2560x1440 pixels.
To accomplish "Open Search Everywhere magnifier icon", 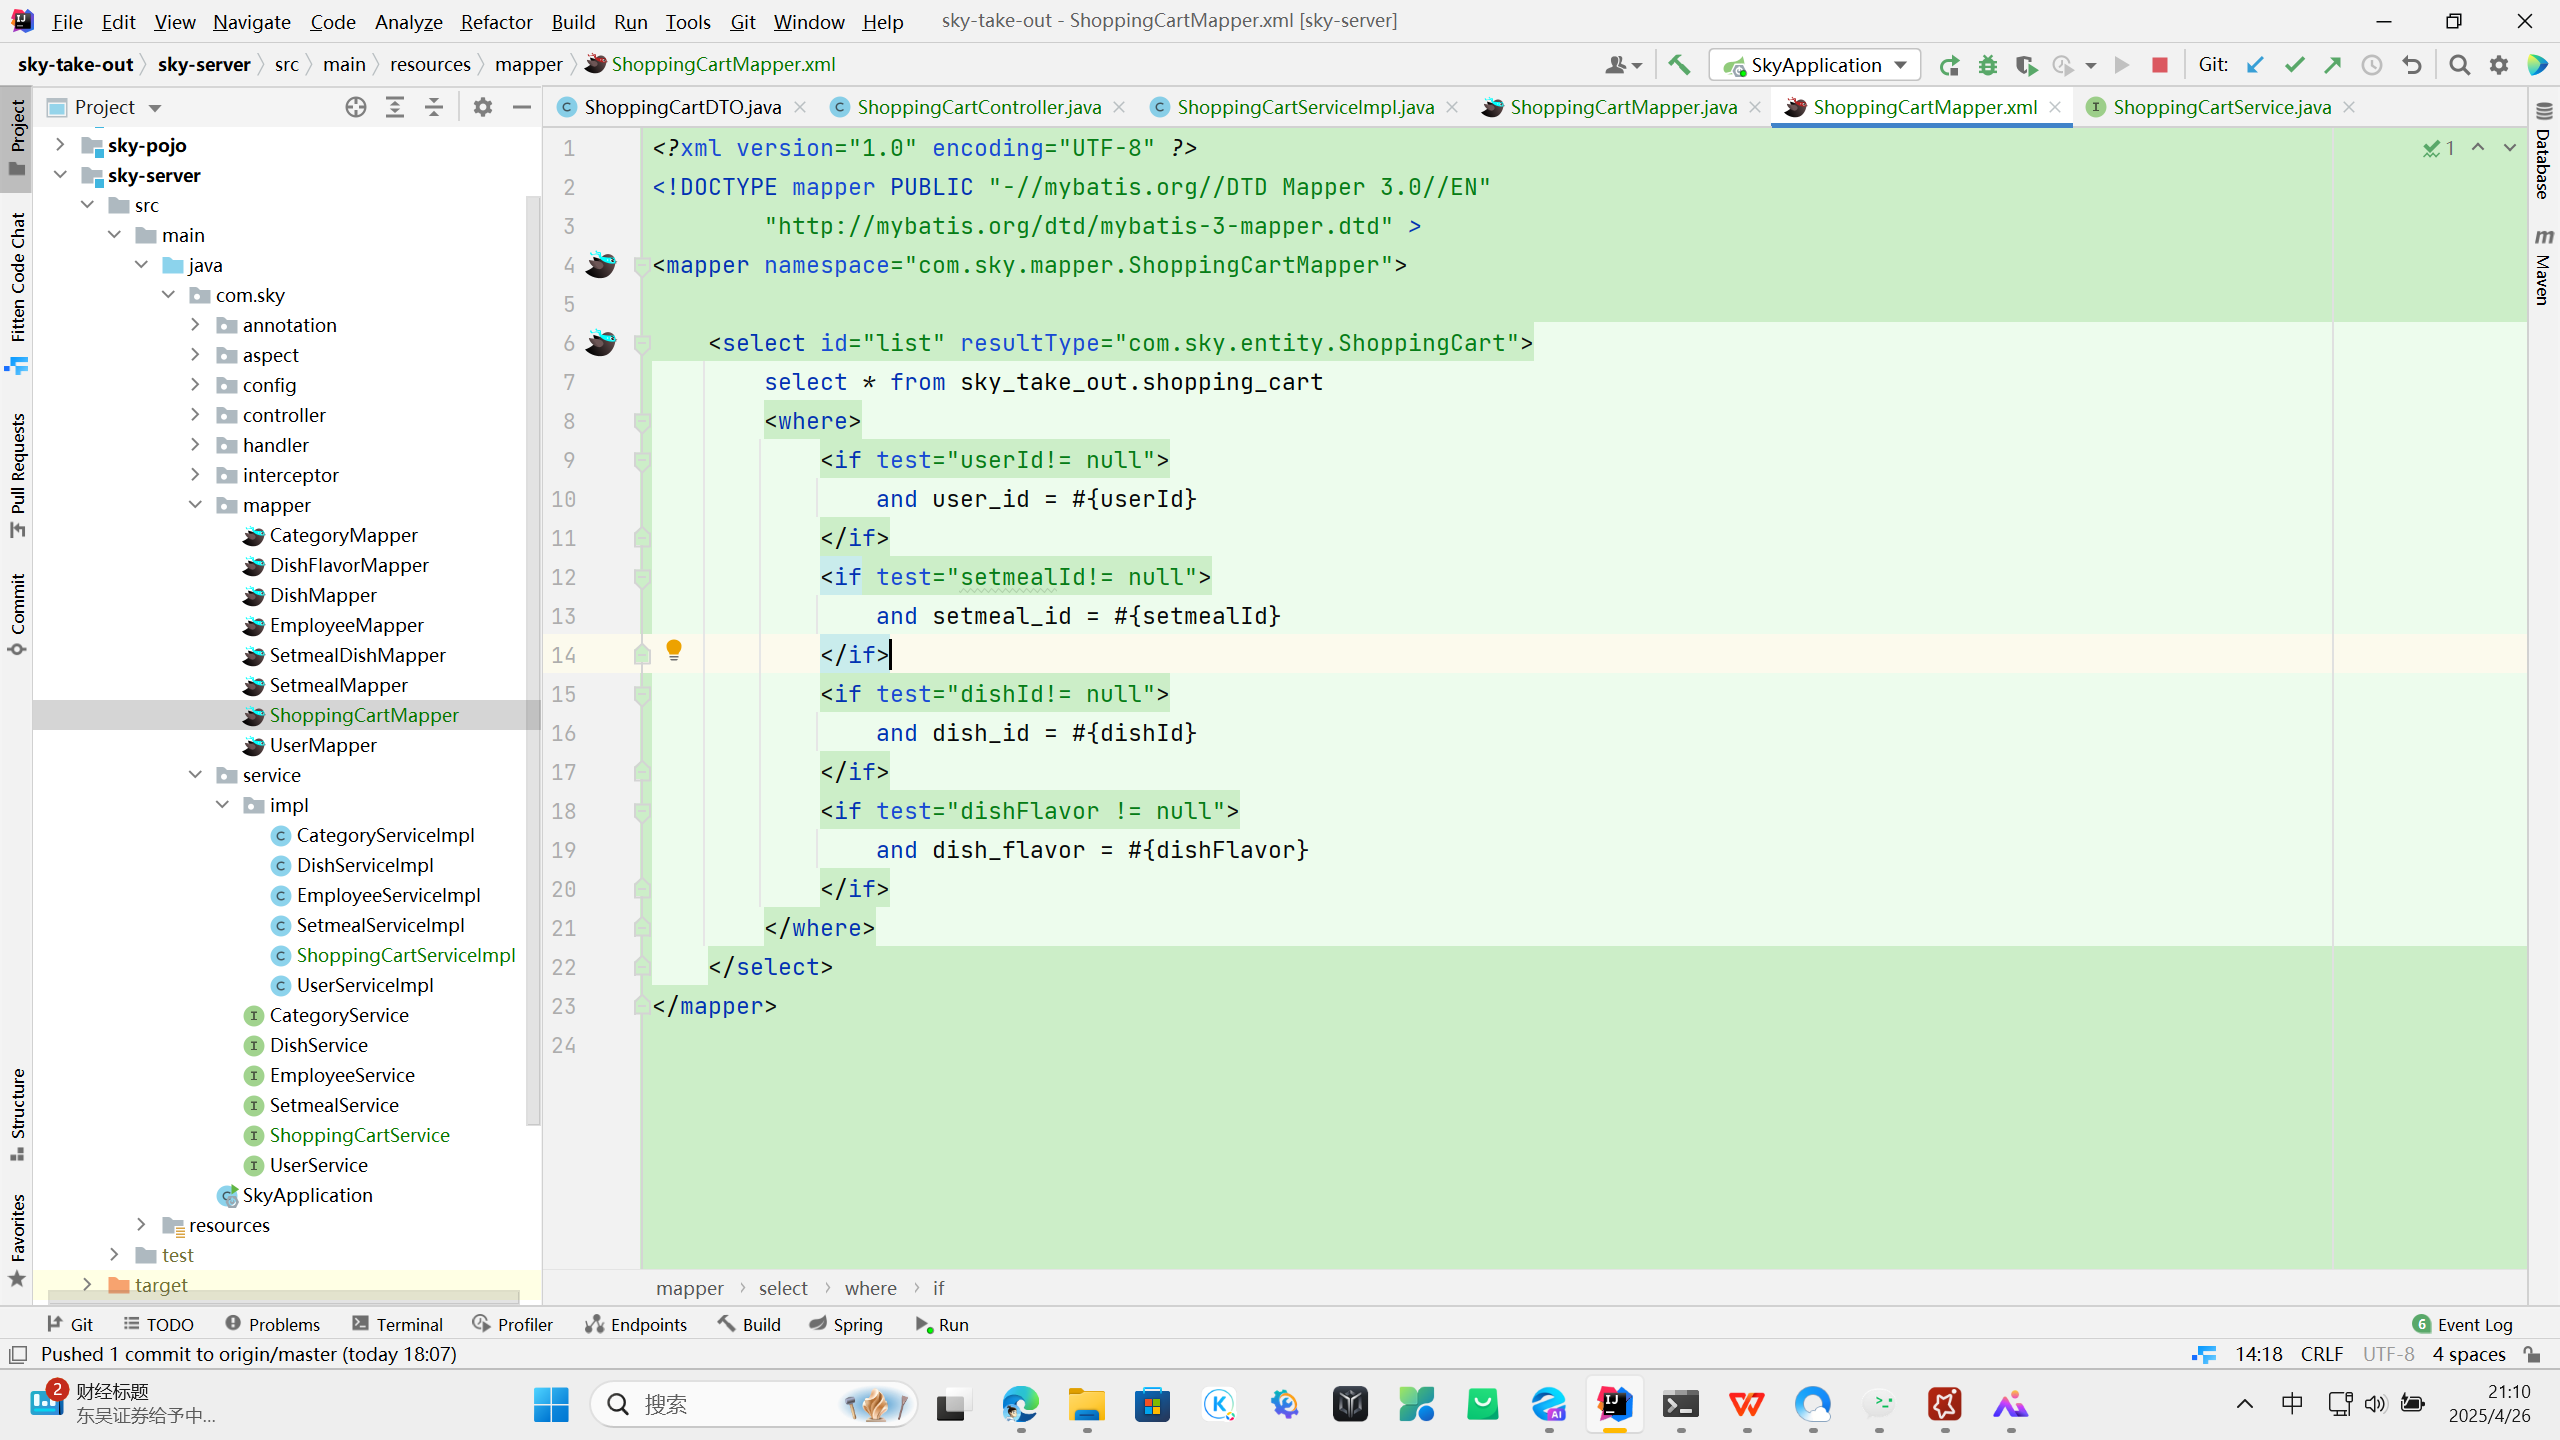I will coord(2459,65).
